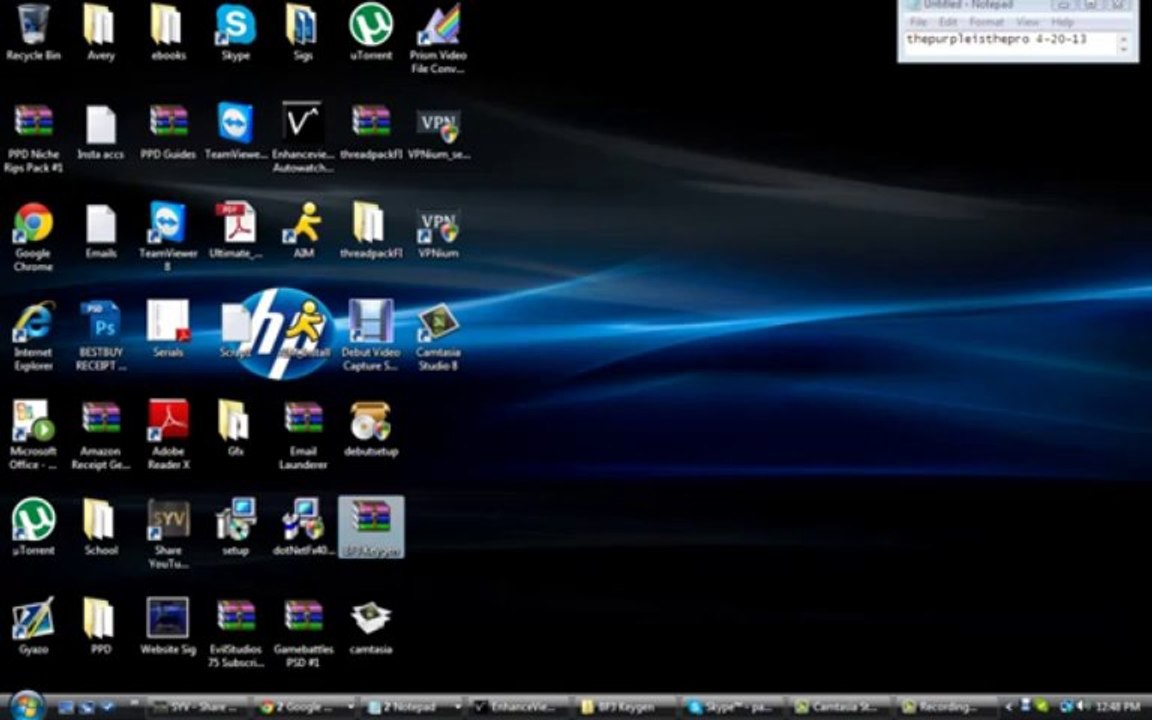Image resolution: width=1152 pixels, height=720 pixels.
Task: Click the system tray clock
Action: click(1117, 707)
